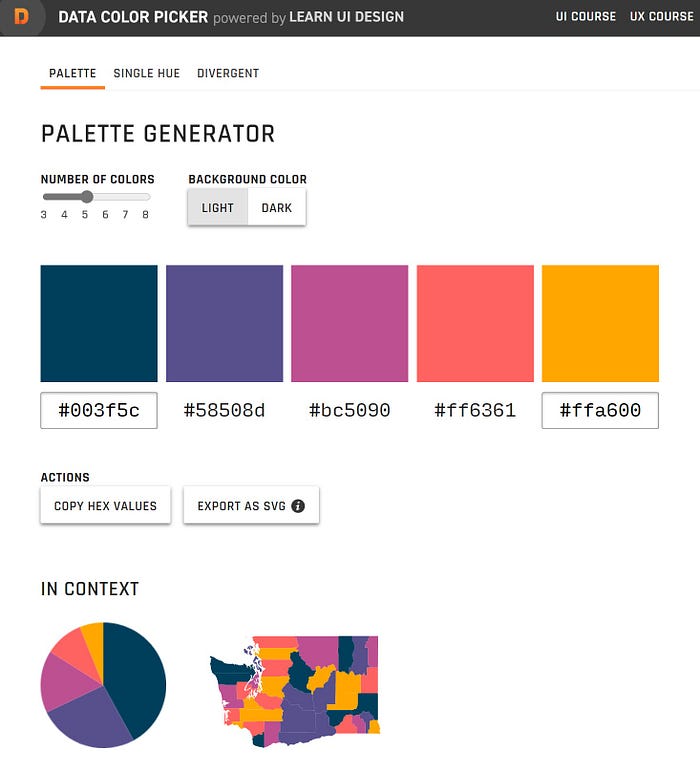
Task: Click the info icon on Export as SVG
Action: coord(298,506)
